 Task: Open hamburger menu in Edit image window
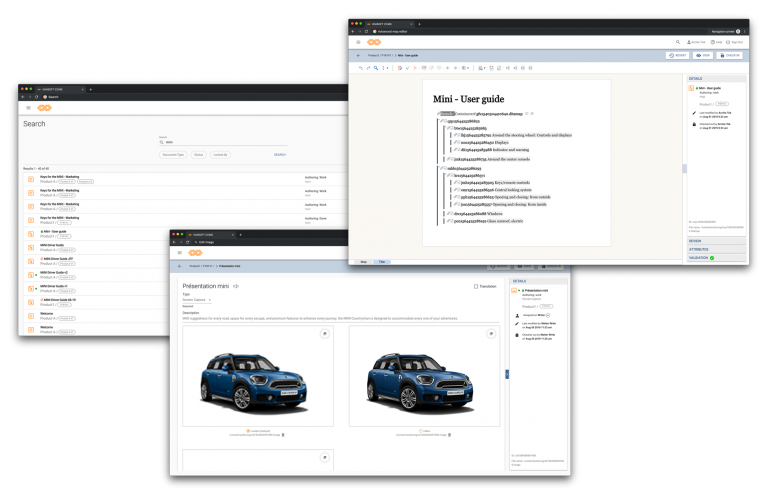click(x=180, y=253)
